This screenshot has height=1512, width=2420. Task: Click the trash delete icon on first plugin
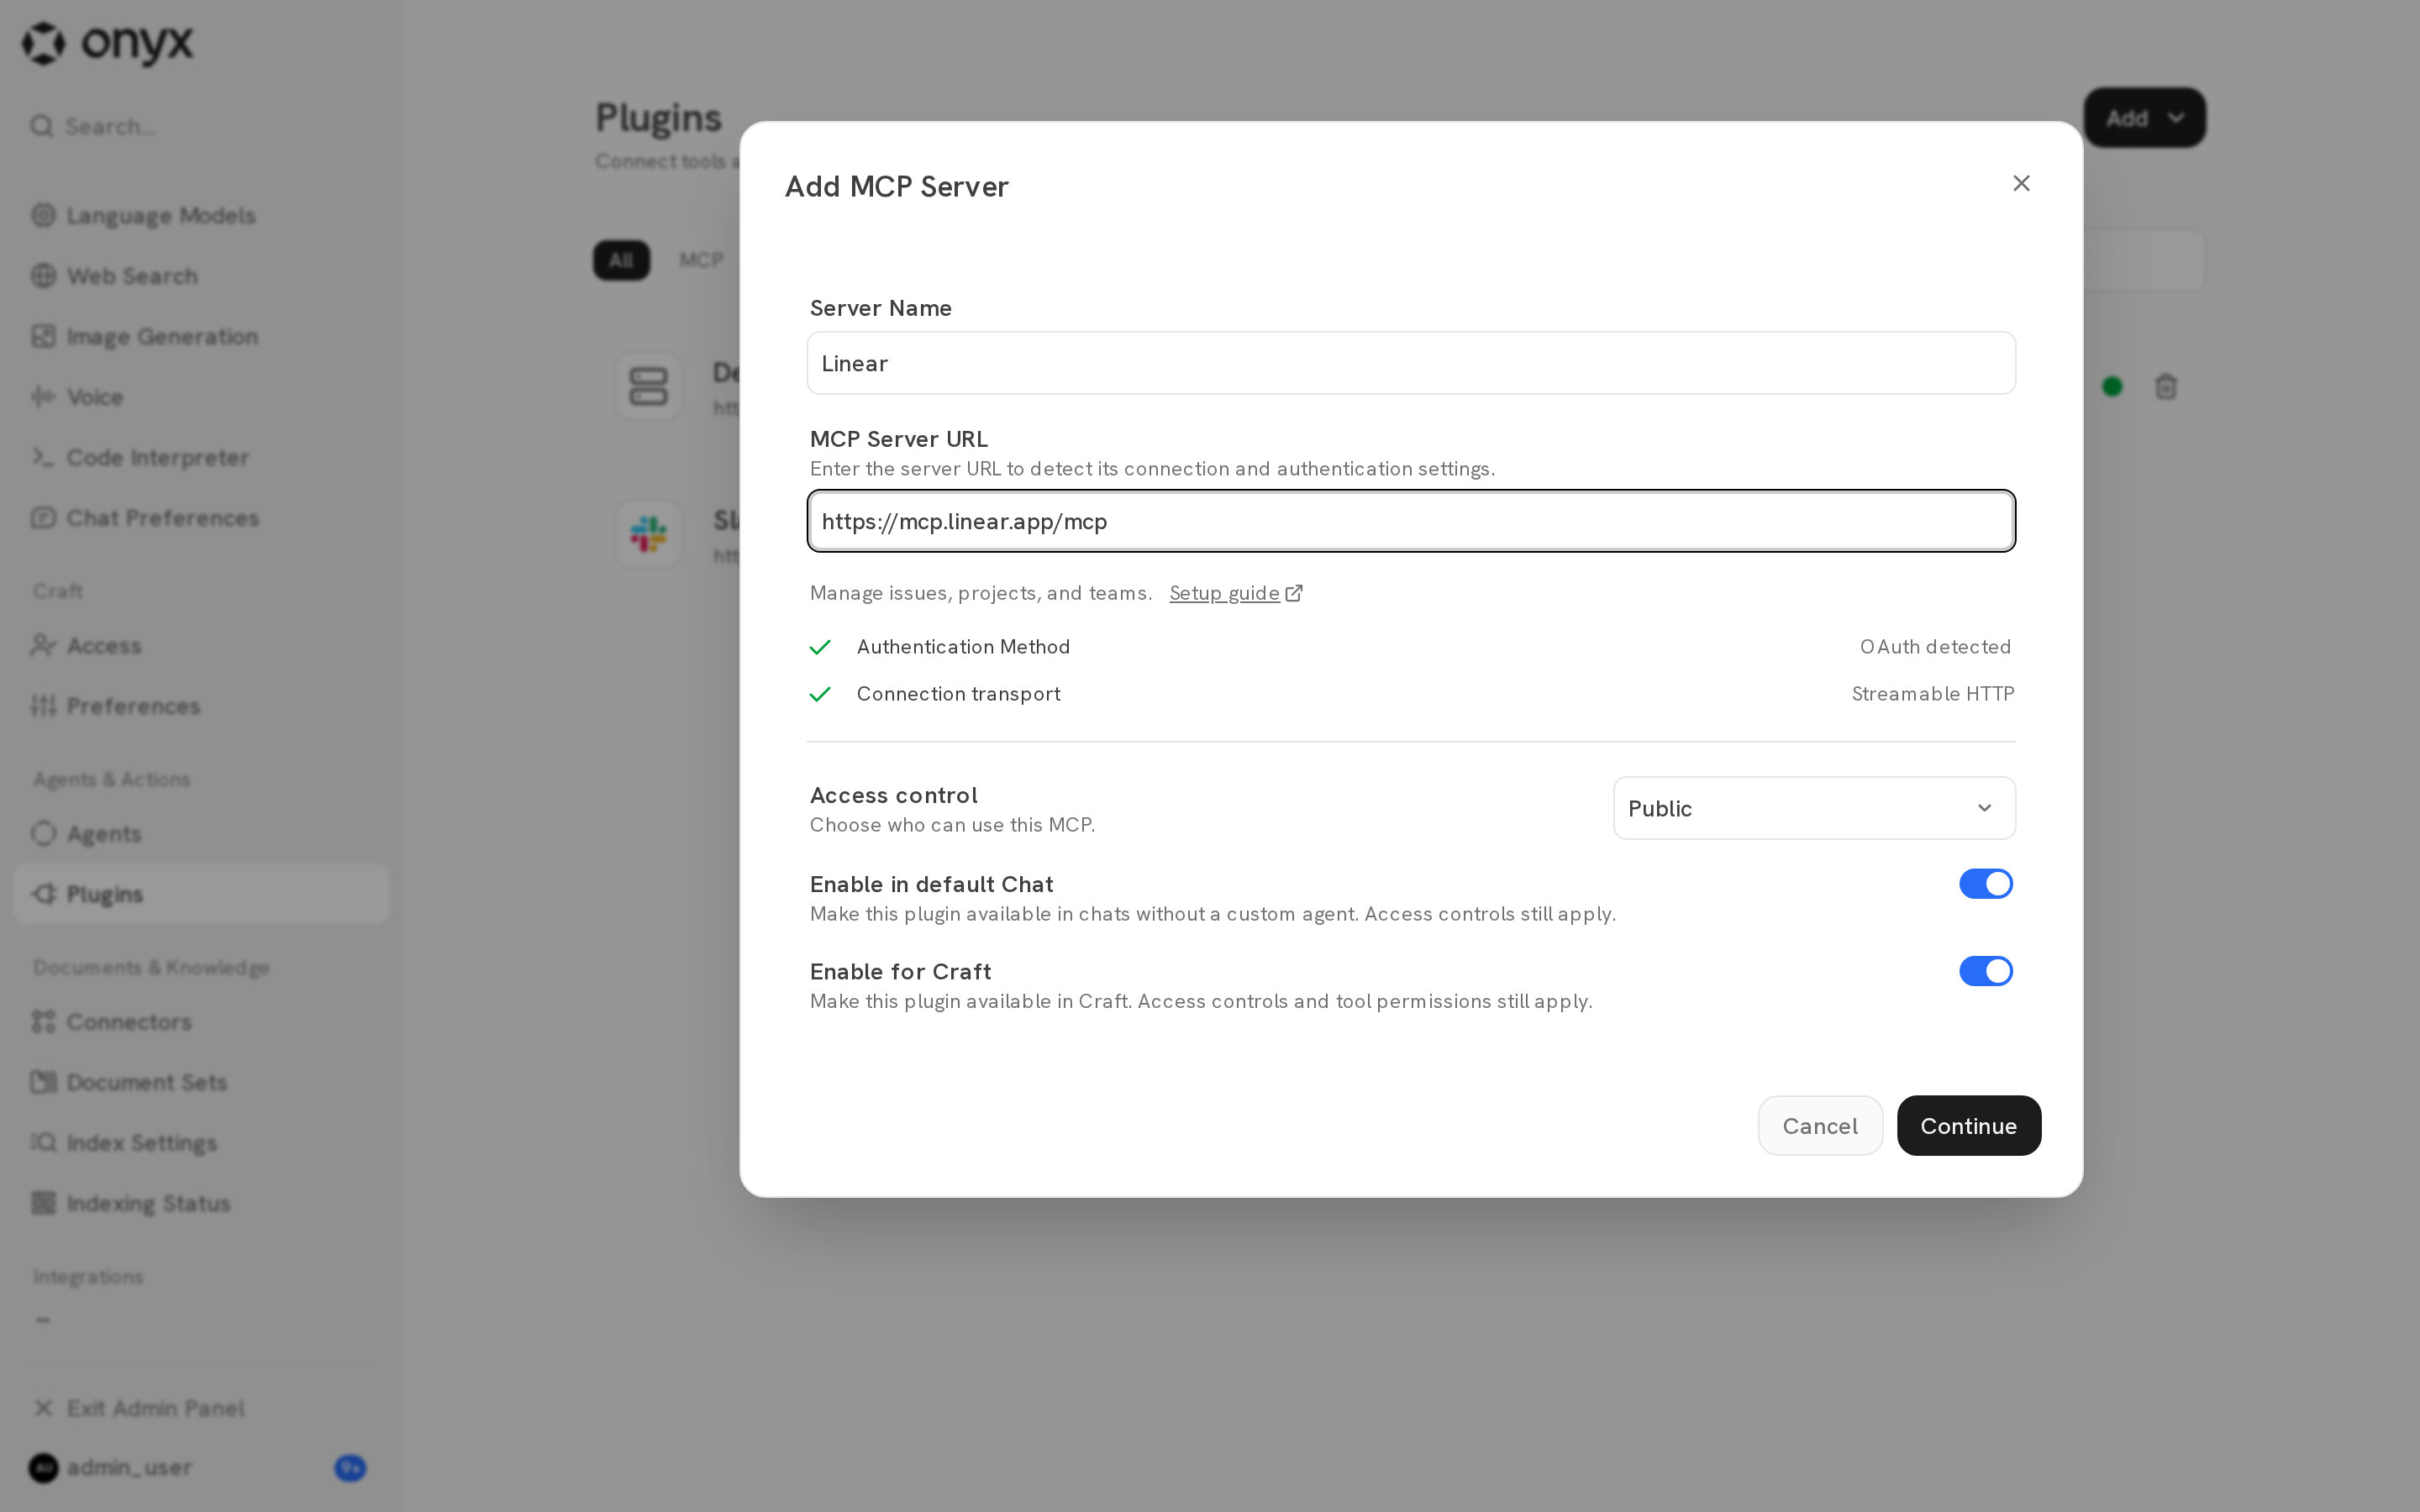pyautogui.click(x=2166, y=386)
